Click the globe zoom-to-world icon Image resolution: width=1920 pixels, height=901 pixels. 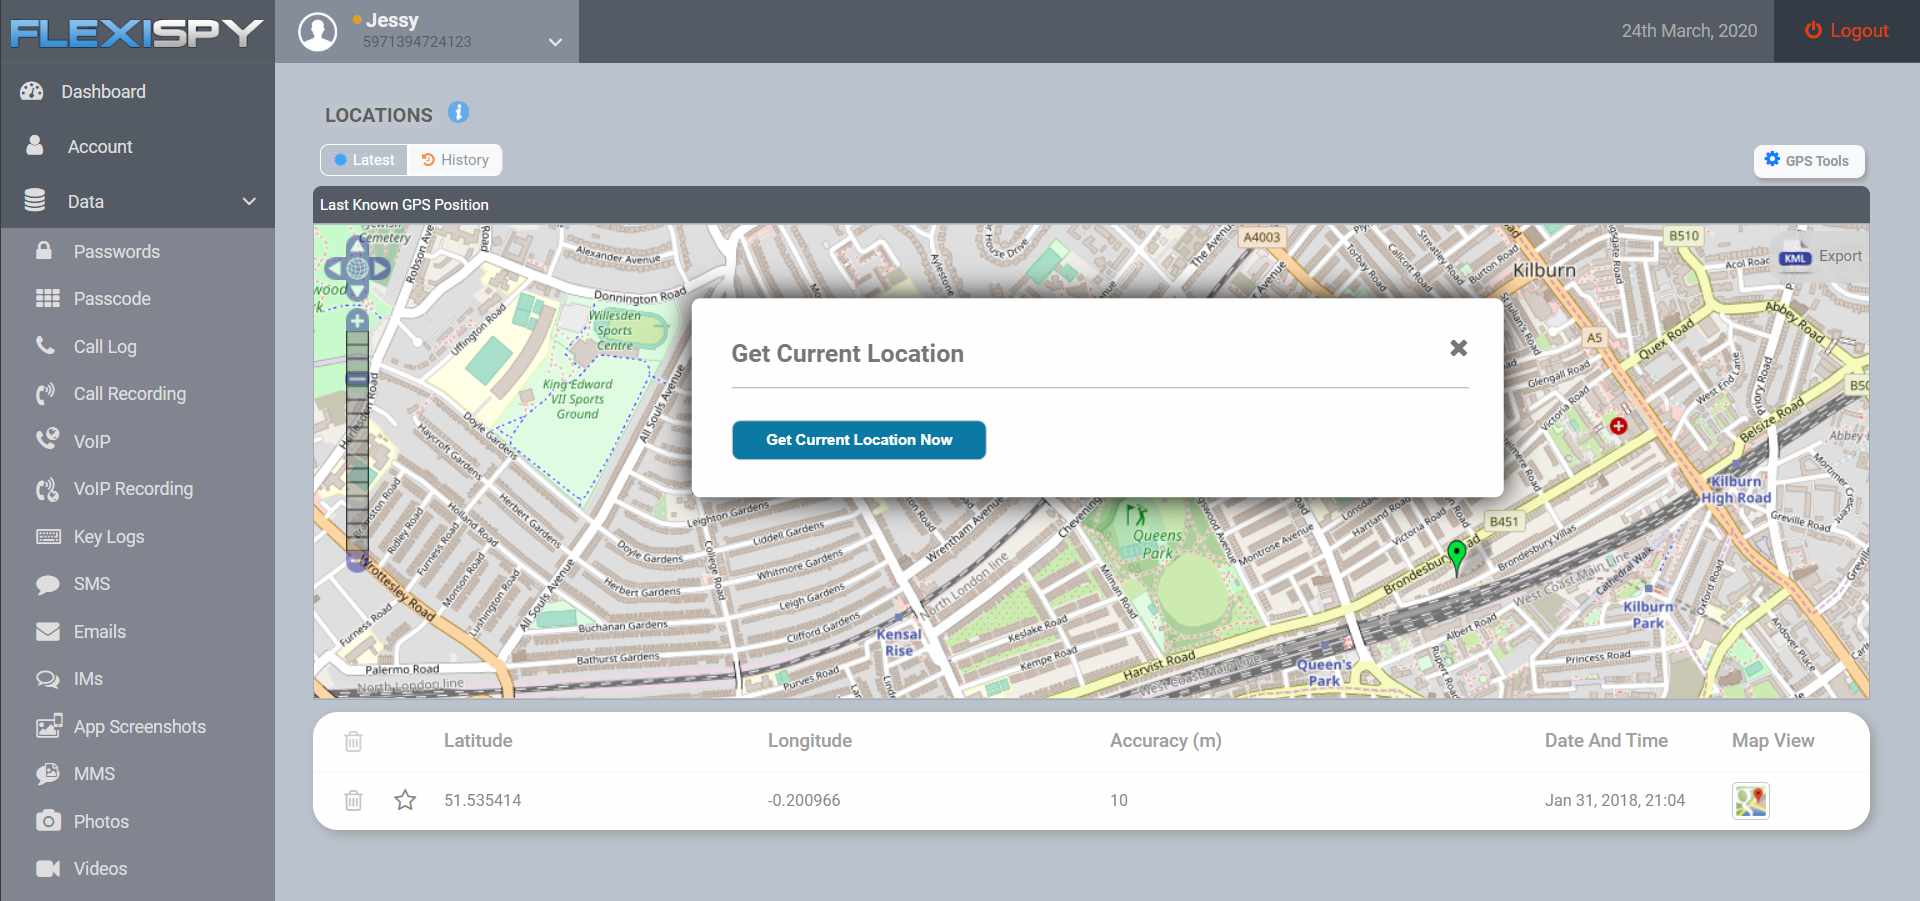pyautogui.click(x=357, y=268)
